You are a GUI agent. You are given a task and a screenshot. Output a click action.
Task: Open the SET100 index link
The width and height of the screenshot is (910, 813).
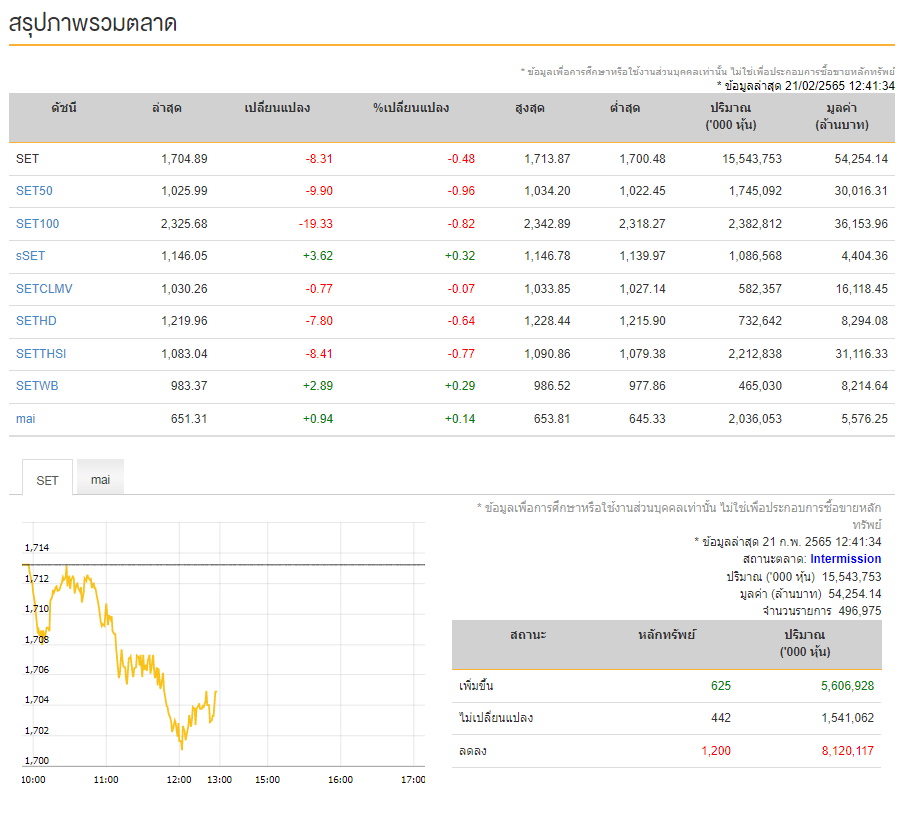coord(38,224)
